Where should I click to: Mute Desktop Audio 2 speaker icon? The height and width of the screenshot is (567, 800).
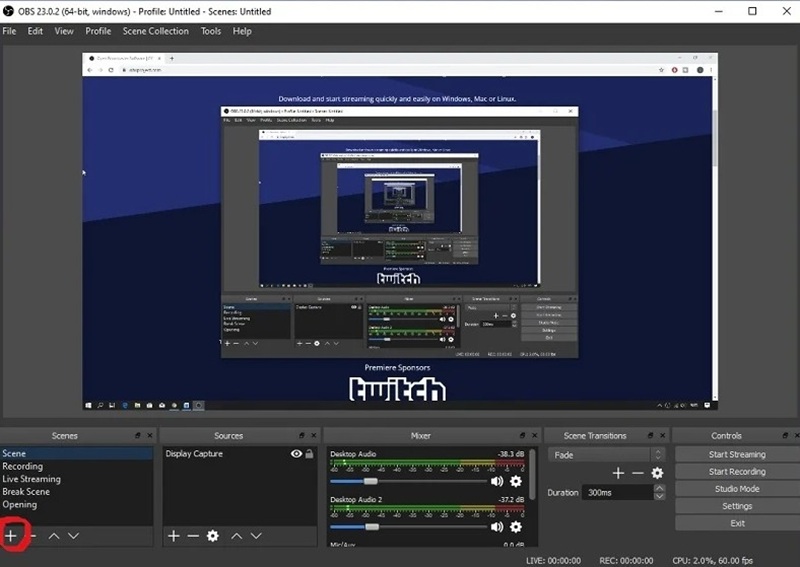coord(496,527)
